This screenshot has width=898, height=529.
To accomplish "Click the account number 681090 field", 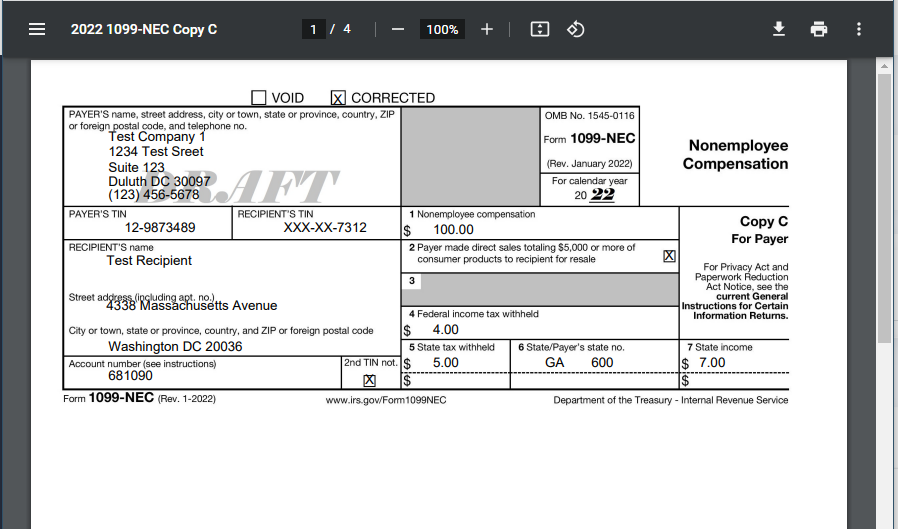I will [x=131, y=377].
